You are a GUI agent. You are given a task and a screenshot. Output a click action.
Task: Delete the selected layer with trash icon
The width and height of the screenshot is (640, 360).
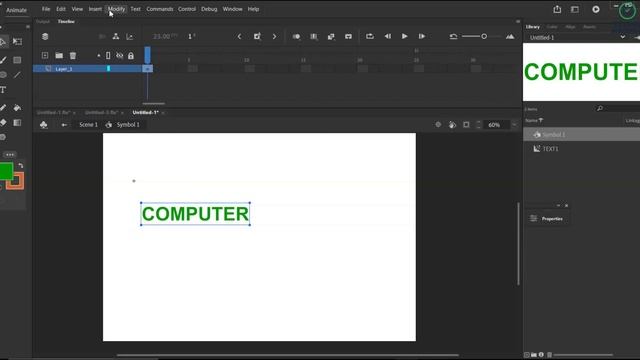click(x=73, y=56)
